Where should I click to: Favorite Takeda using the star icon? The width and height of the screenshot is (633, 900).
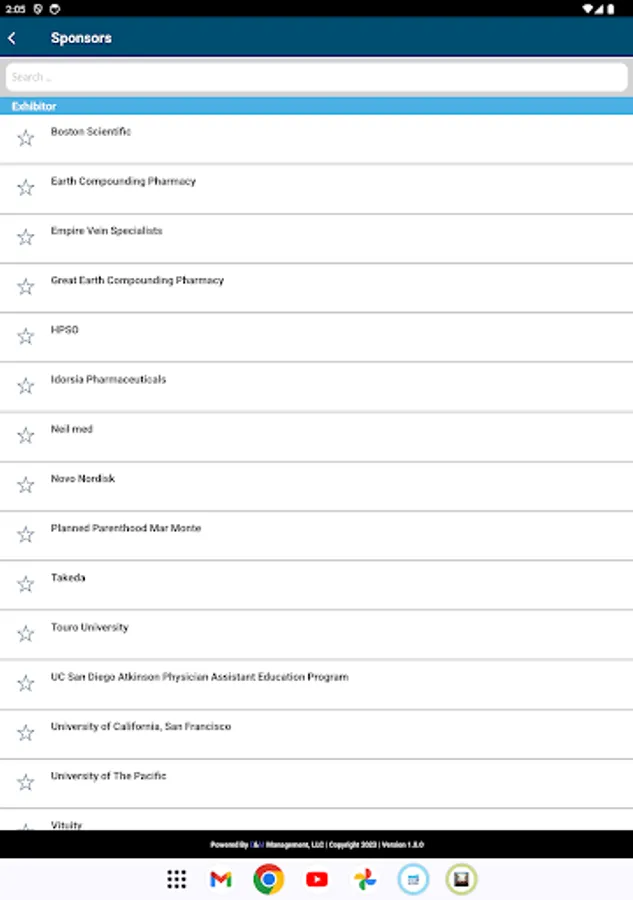click(26, 584)
